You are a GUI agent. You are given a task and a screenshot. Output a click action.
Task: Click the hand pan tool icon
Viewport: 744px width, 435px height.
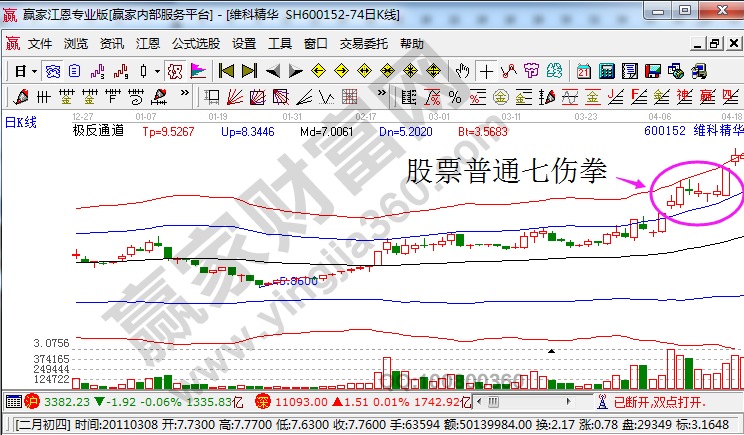[x=462, y=71]
